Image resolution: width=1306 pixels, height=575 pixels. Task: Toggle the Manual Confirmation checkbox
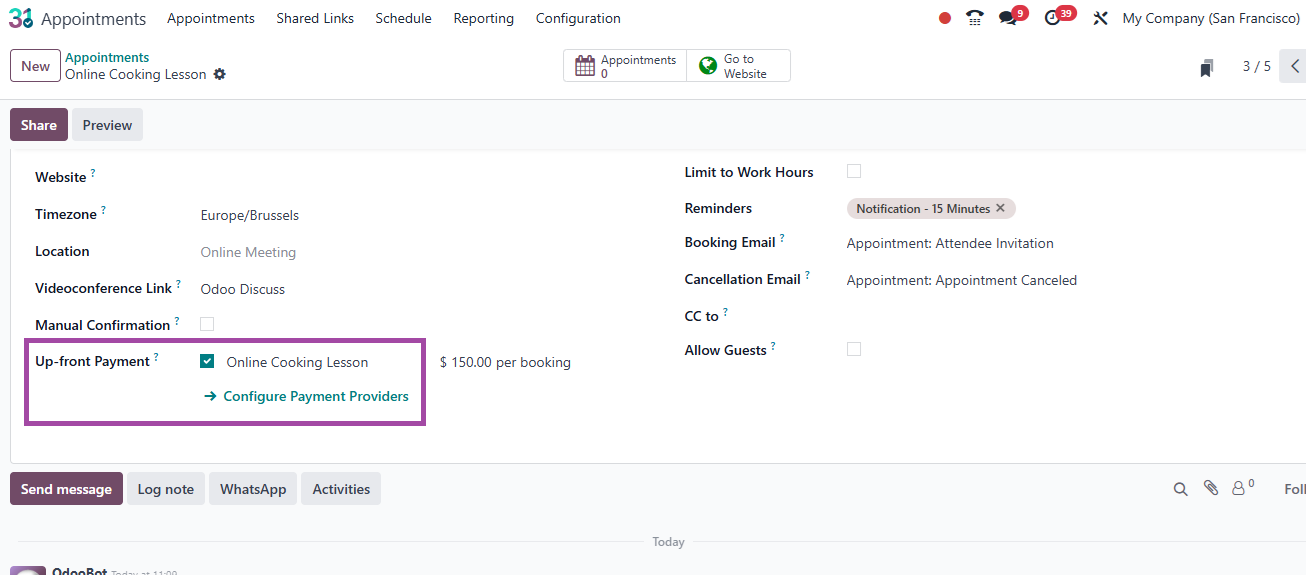[x=207, y=324]
